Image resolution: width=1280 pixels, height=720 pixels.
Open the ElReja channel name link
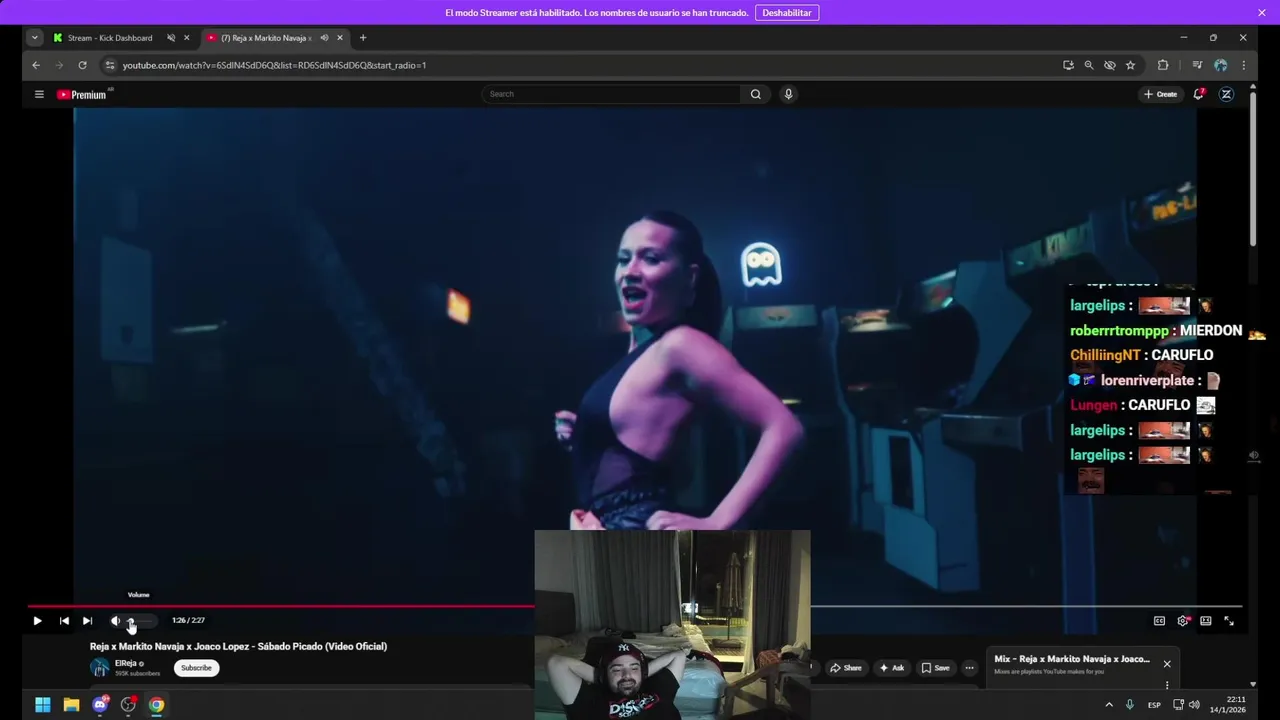pos(126,663)
